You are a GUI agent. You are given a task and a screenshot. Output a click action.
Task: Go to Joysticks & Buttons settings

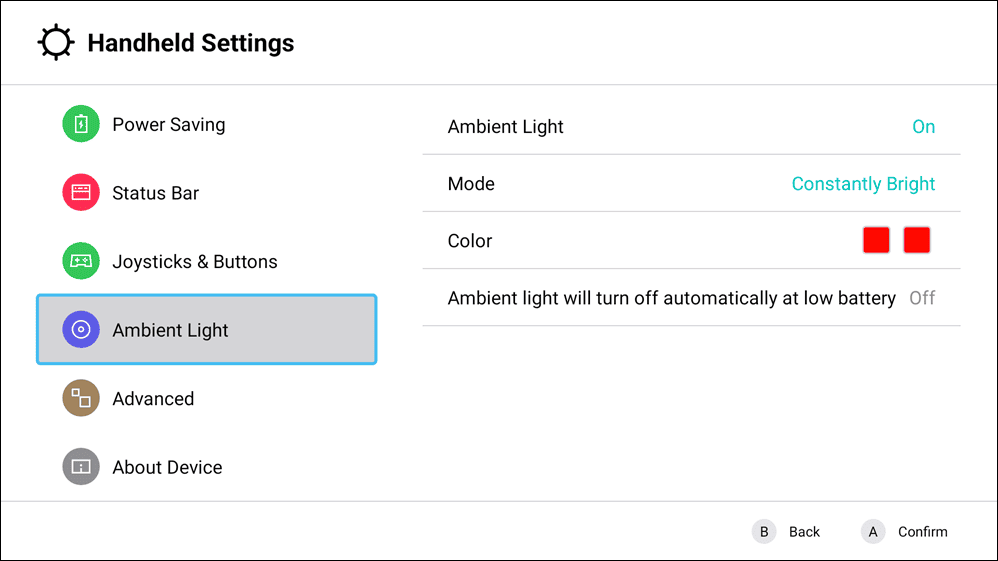click(x=195, y=262)
